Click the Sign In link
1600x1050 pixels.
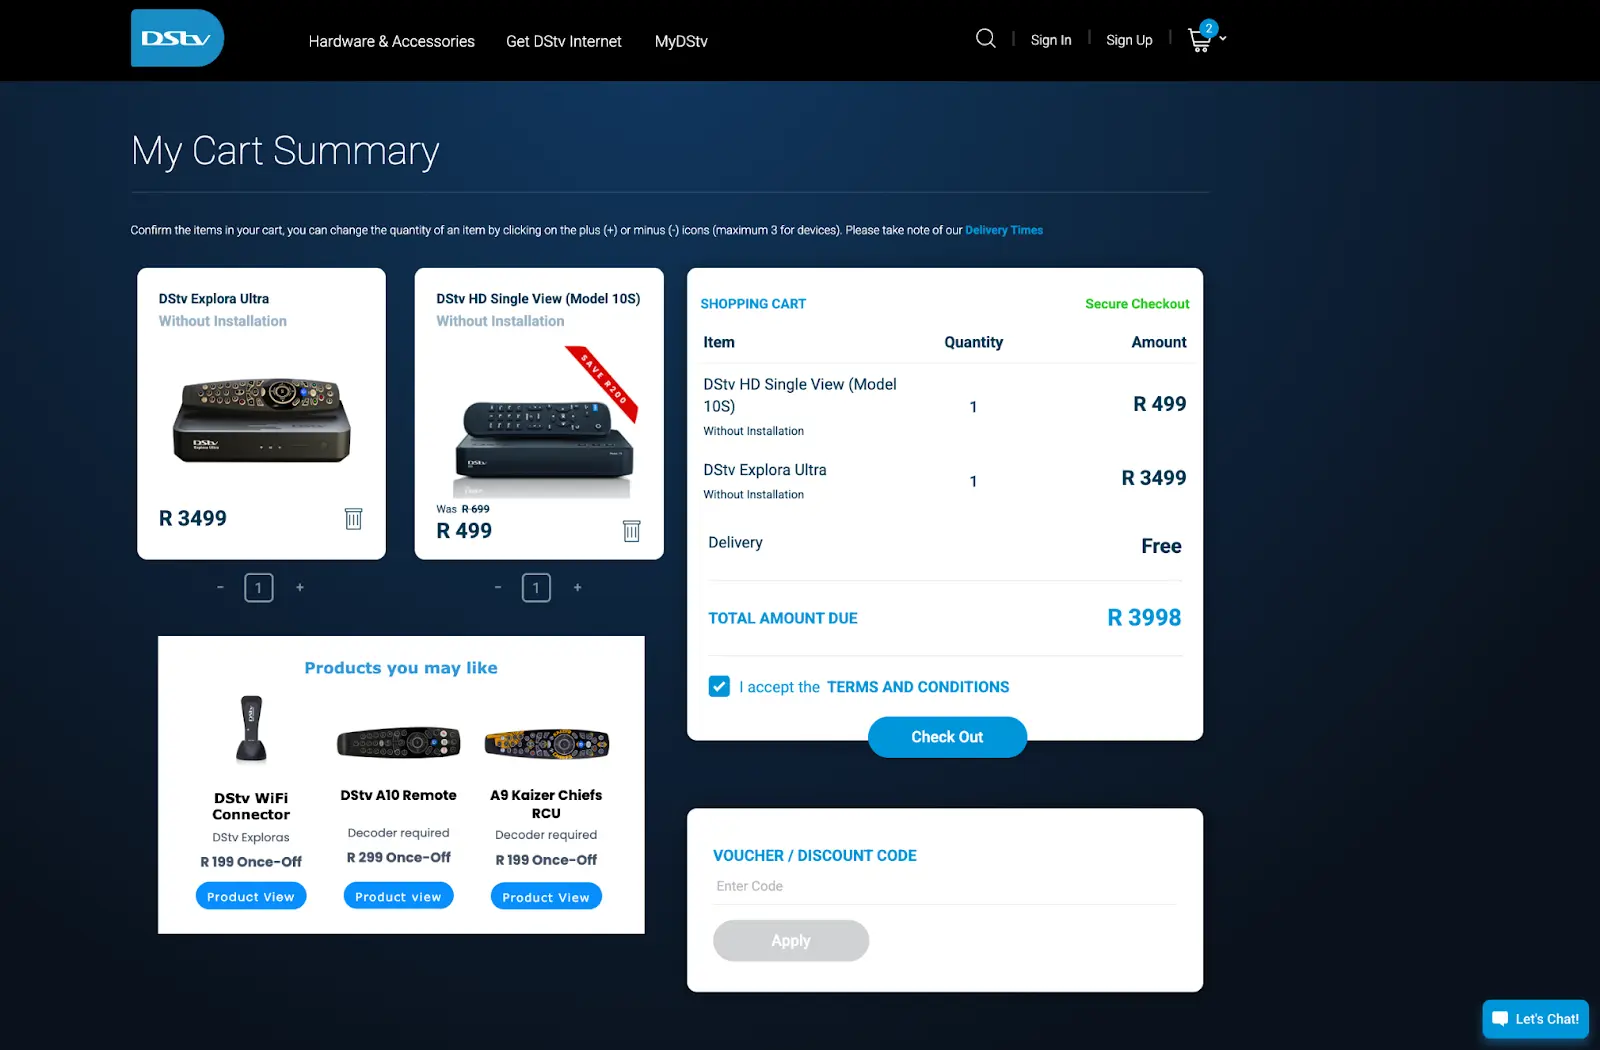tap(1051, 39)
